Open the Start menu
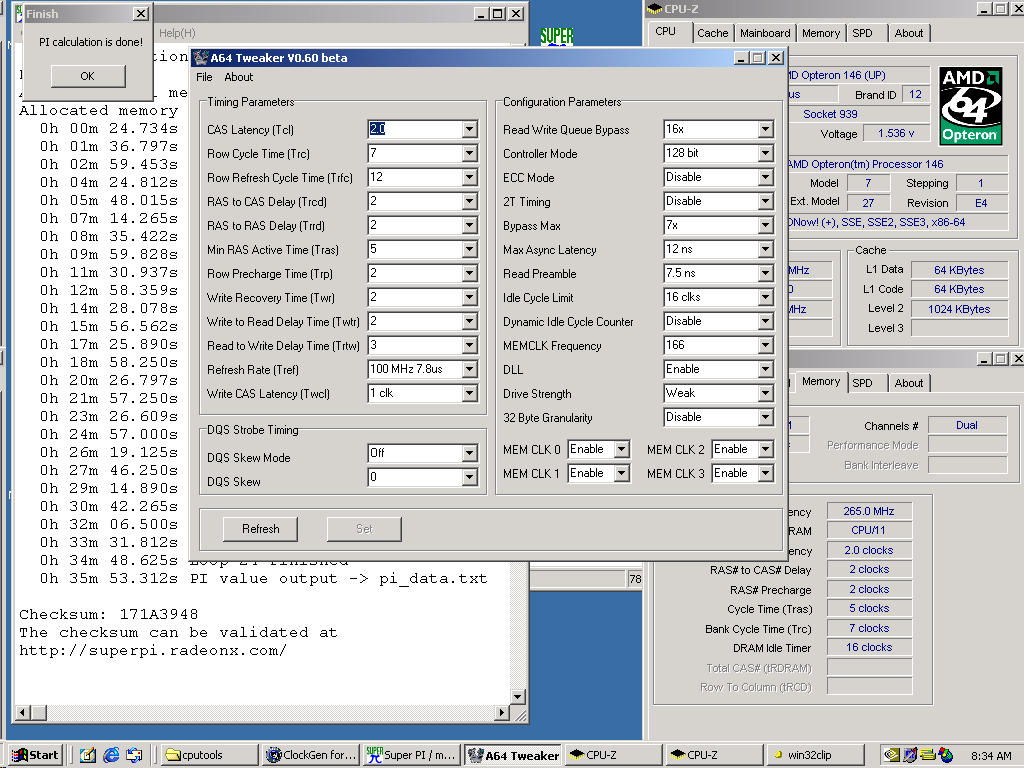The image size is (1024, 768). point(36,755)
